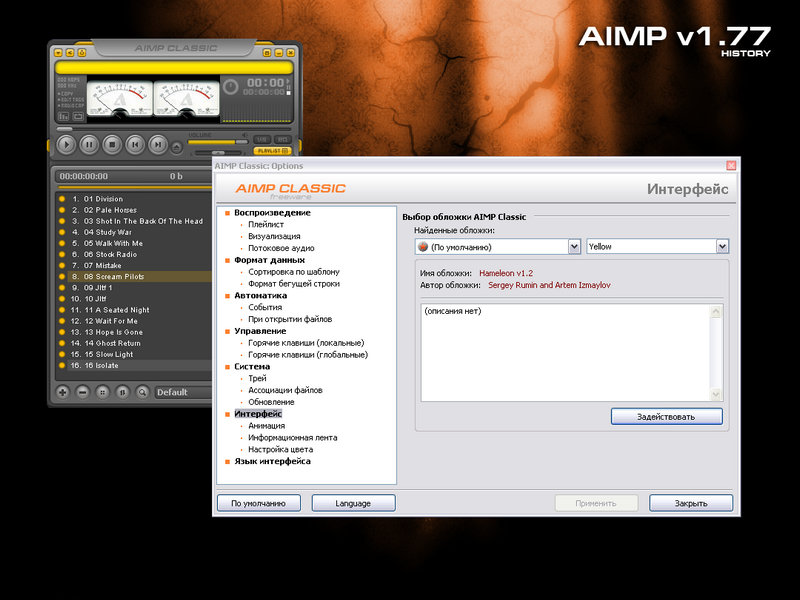Click the Language button
This screenshot has width=800, height=600.
point(353,503)
